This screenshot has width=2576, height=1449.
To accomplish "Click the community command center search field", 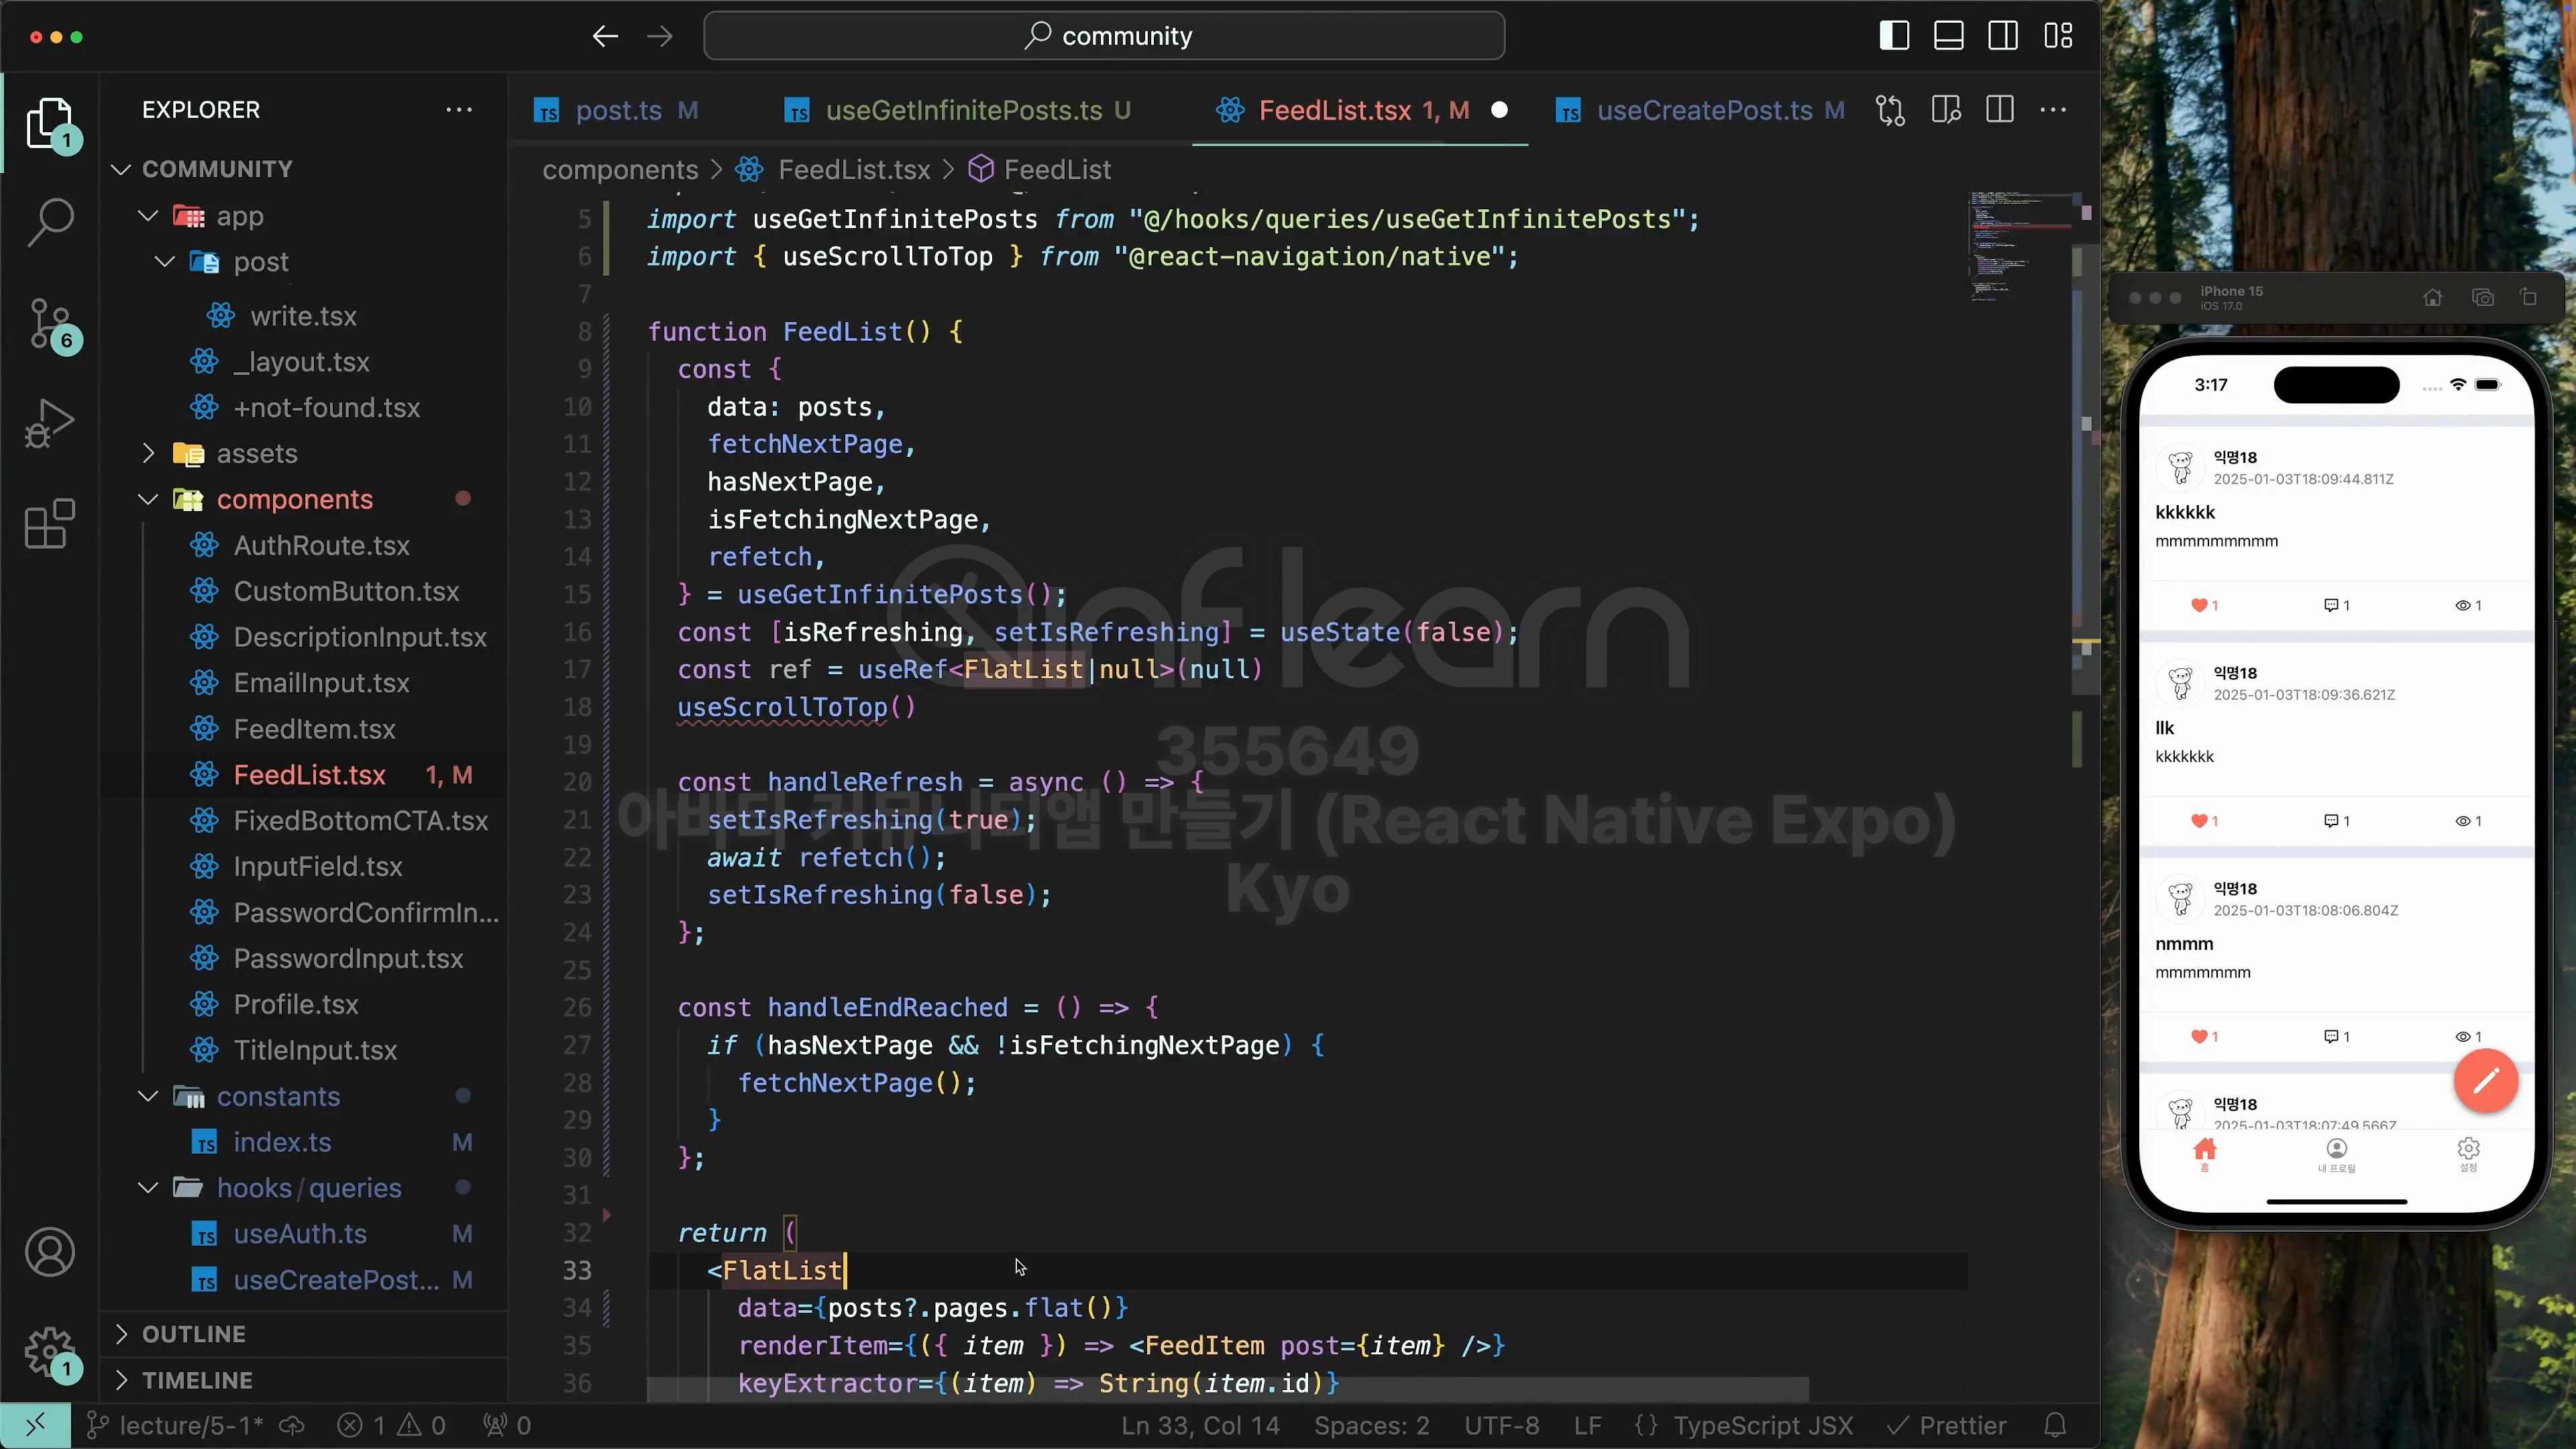I will tap(1104, 36).
